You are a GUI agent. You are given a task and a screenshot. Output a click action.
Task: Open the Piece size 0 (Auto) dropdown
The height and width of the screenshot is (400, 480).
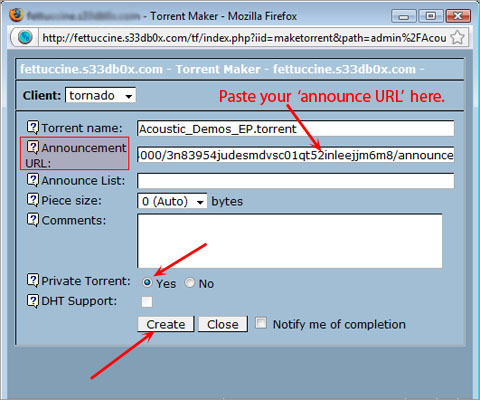172,201
